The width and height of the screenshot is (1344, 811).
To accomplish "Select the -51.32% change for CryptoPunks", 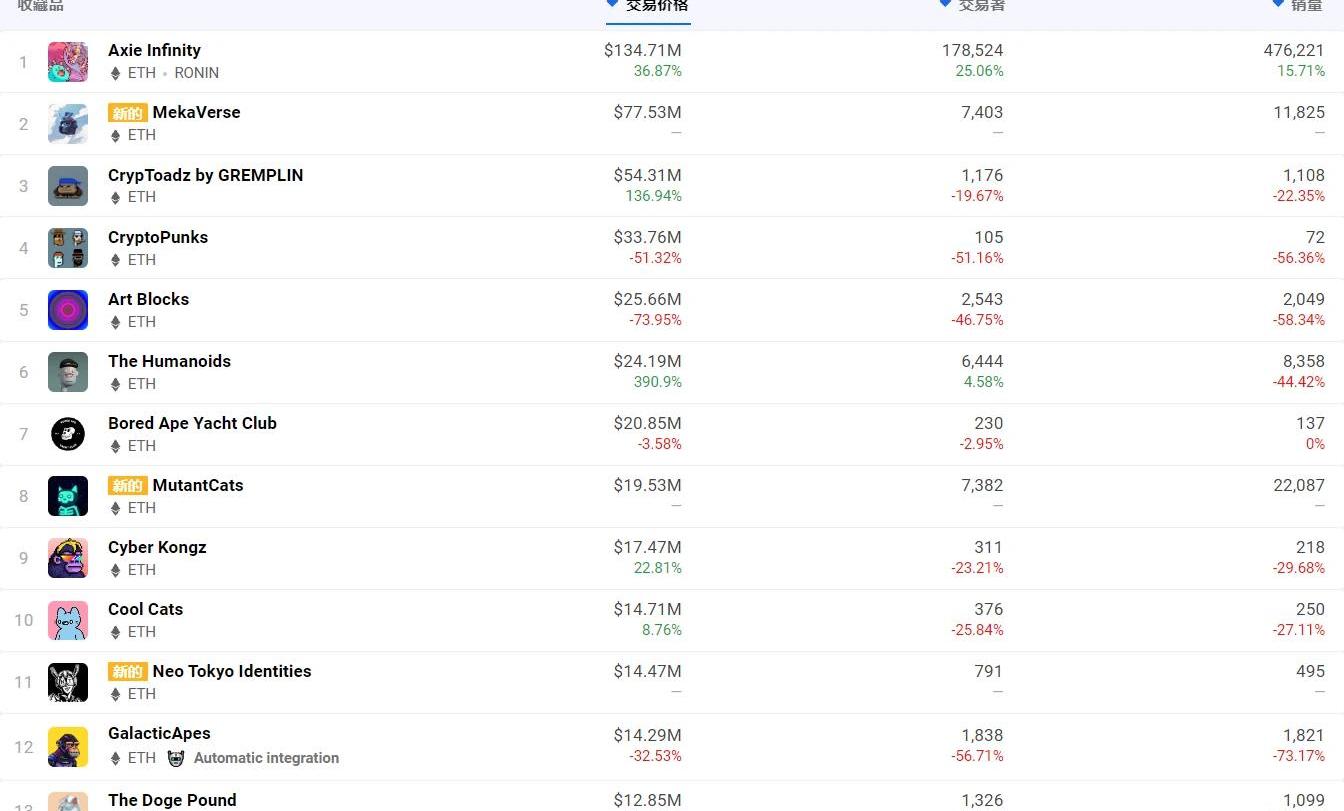I will [656, 258].
